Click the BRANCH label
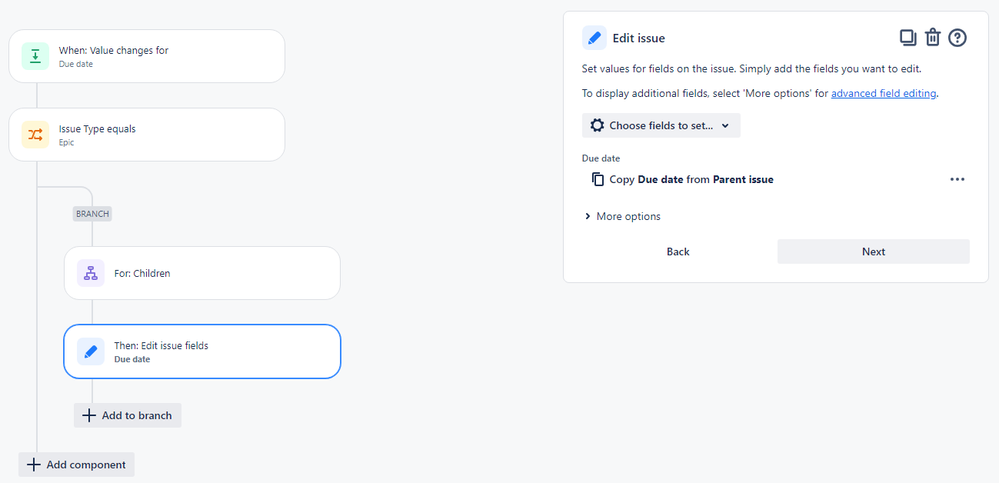Screen dimensions: 999x483 pos(92,214)
